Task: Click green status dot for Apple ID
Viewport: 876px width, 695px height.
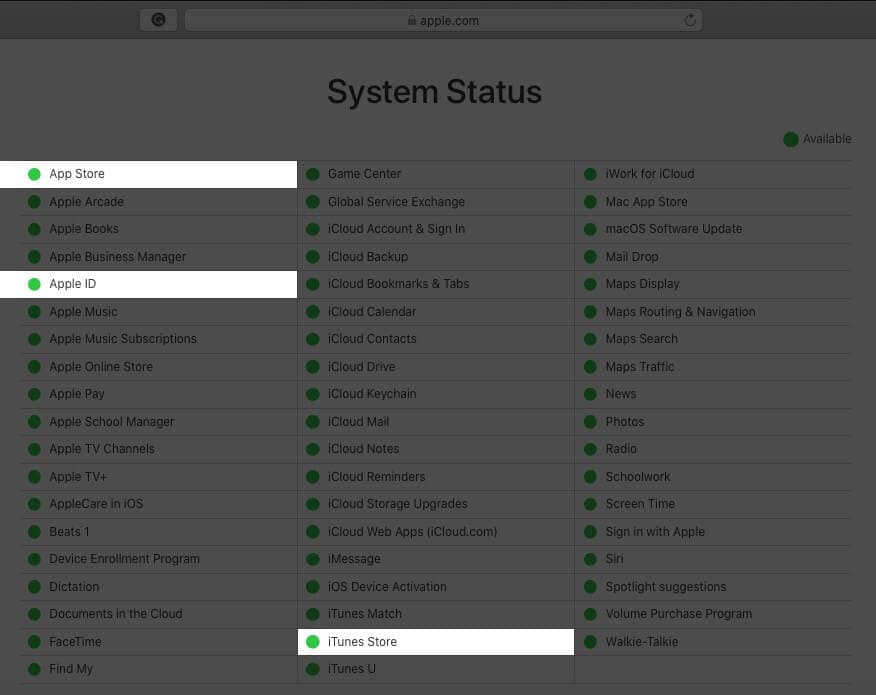Action: [x=34, y=284]
